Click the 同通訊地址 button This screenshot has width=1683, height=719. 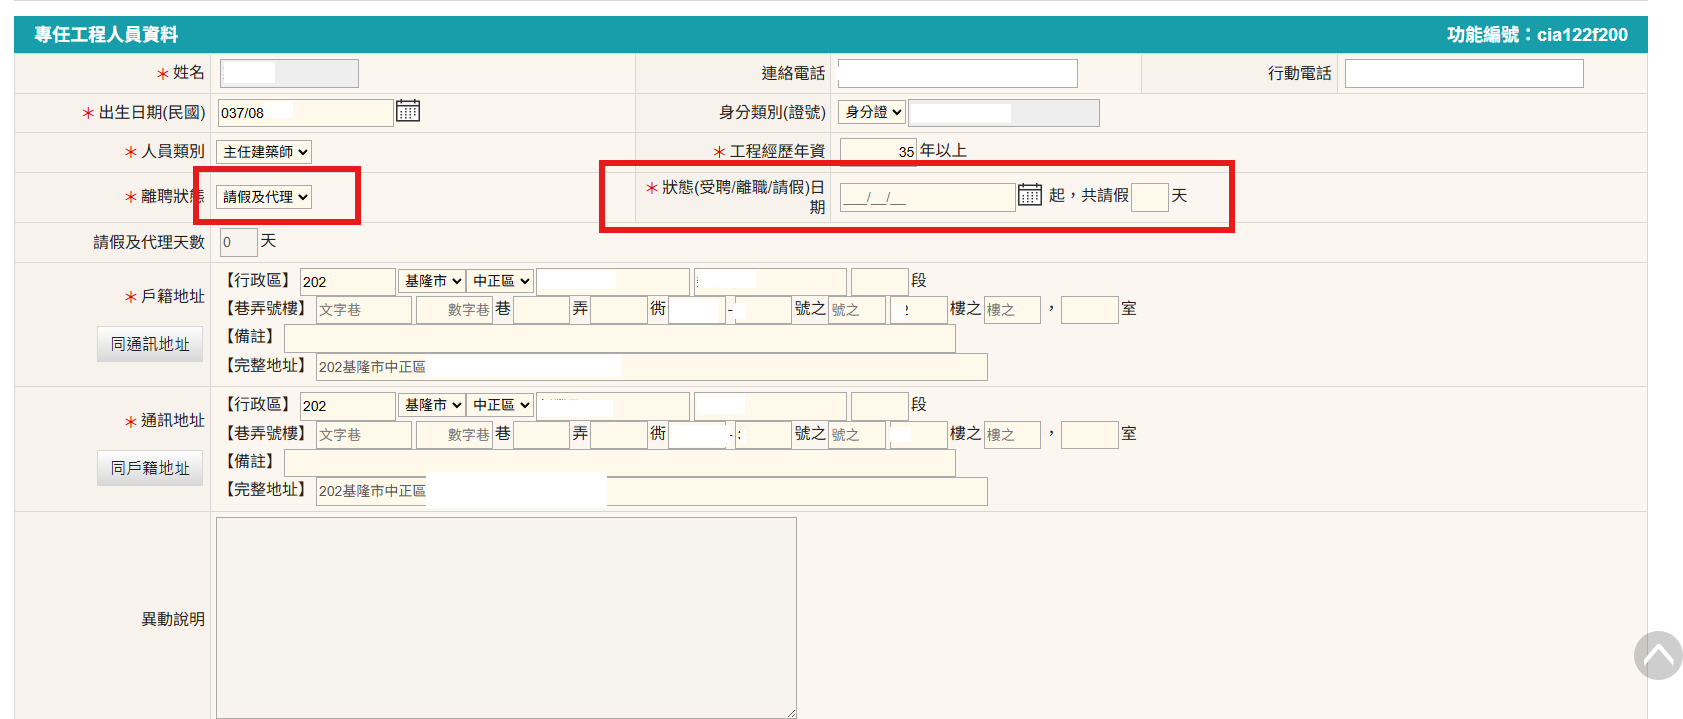pos(150,344)
